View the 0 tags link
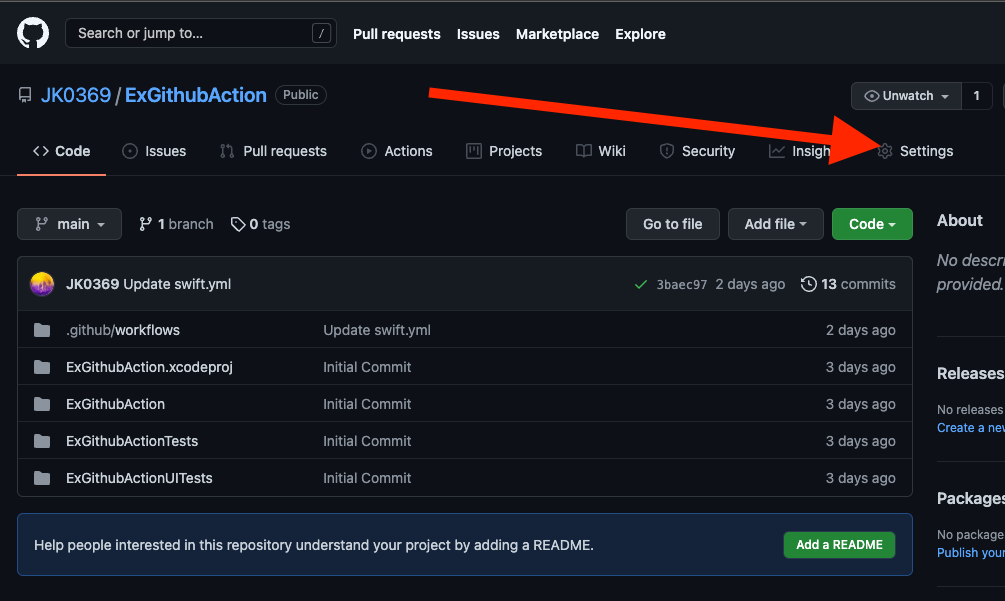This screenshot has width=1005, height=601. pyautogui.click(x=260, y=224)
